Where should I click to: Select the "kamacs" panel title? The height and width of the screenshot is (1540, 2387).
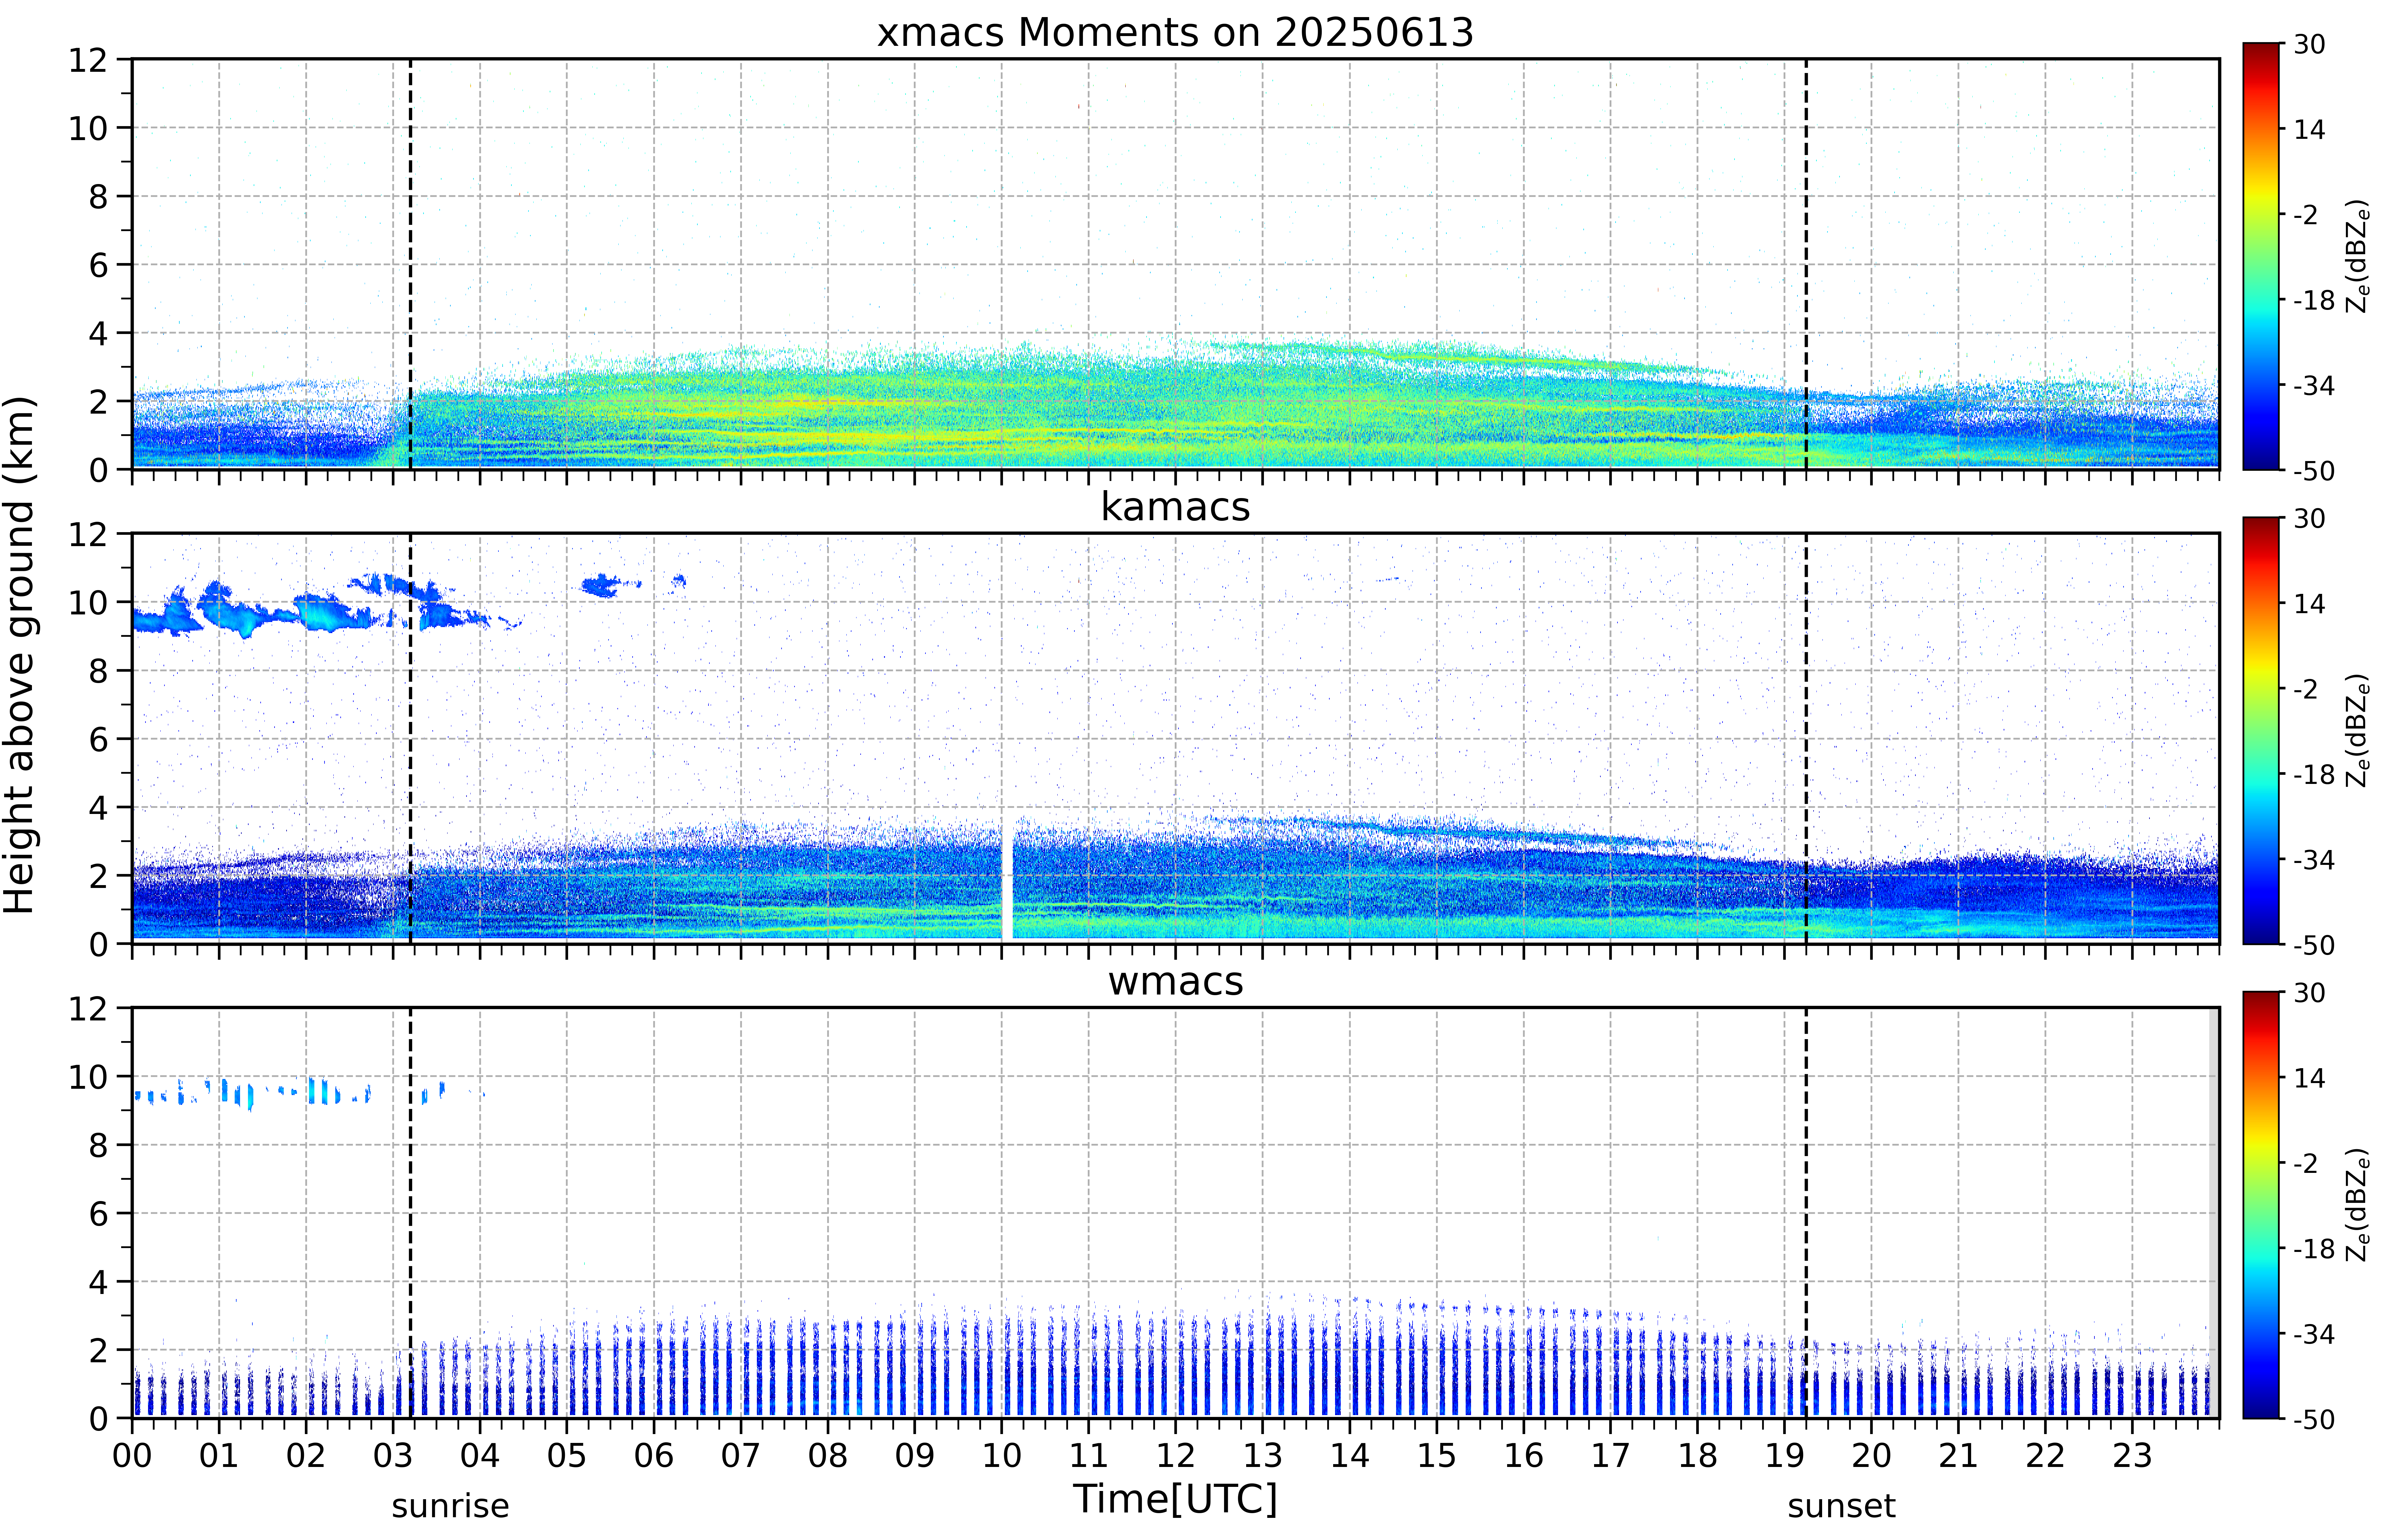coord(1175,507)
